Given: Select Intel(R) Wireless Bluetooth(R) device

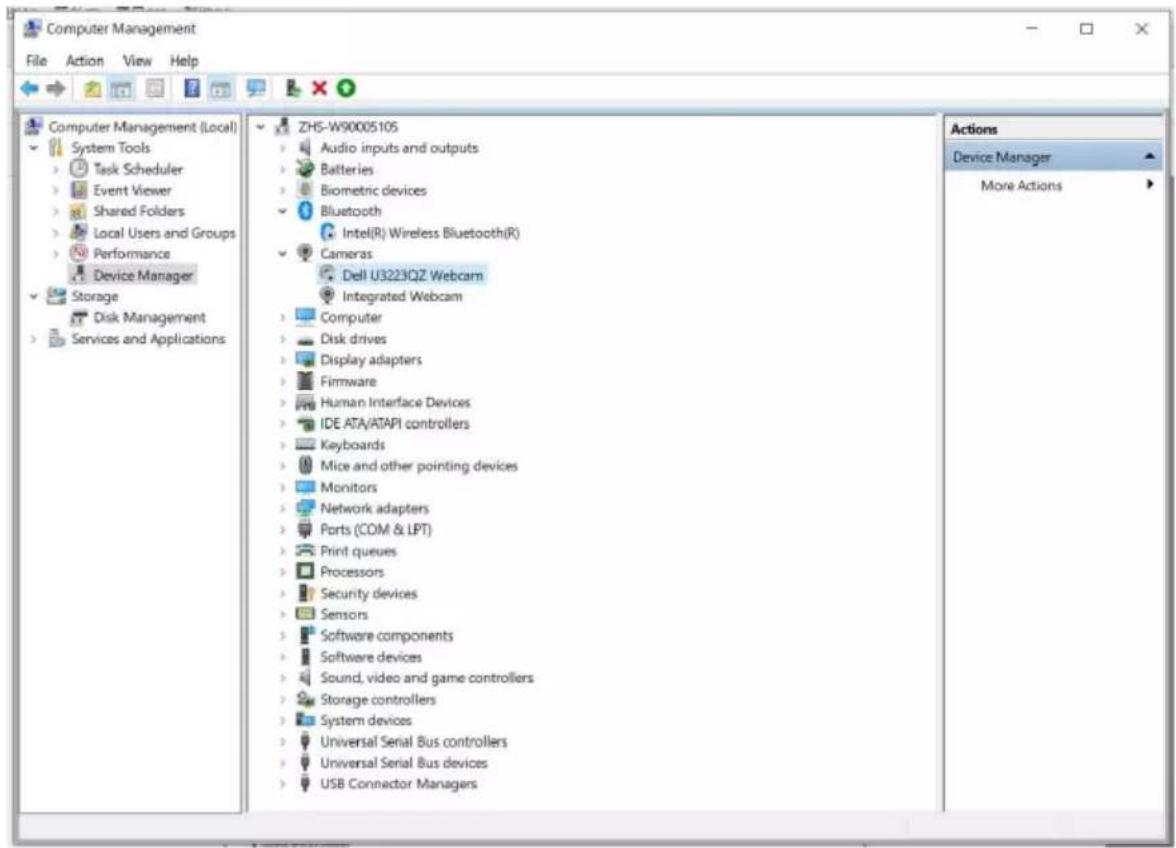Looking at the screenshot, I should tap(430, 232).
